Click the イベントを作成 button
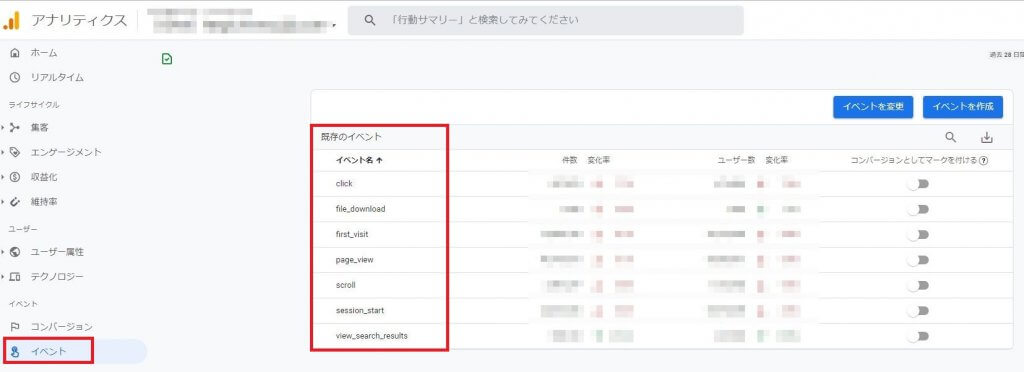Viewport: 1024px width, 372px height. (x=963, y=107)
